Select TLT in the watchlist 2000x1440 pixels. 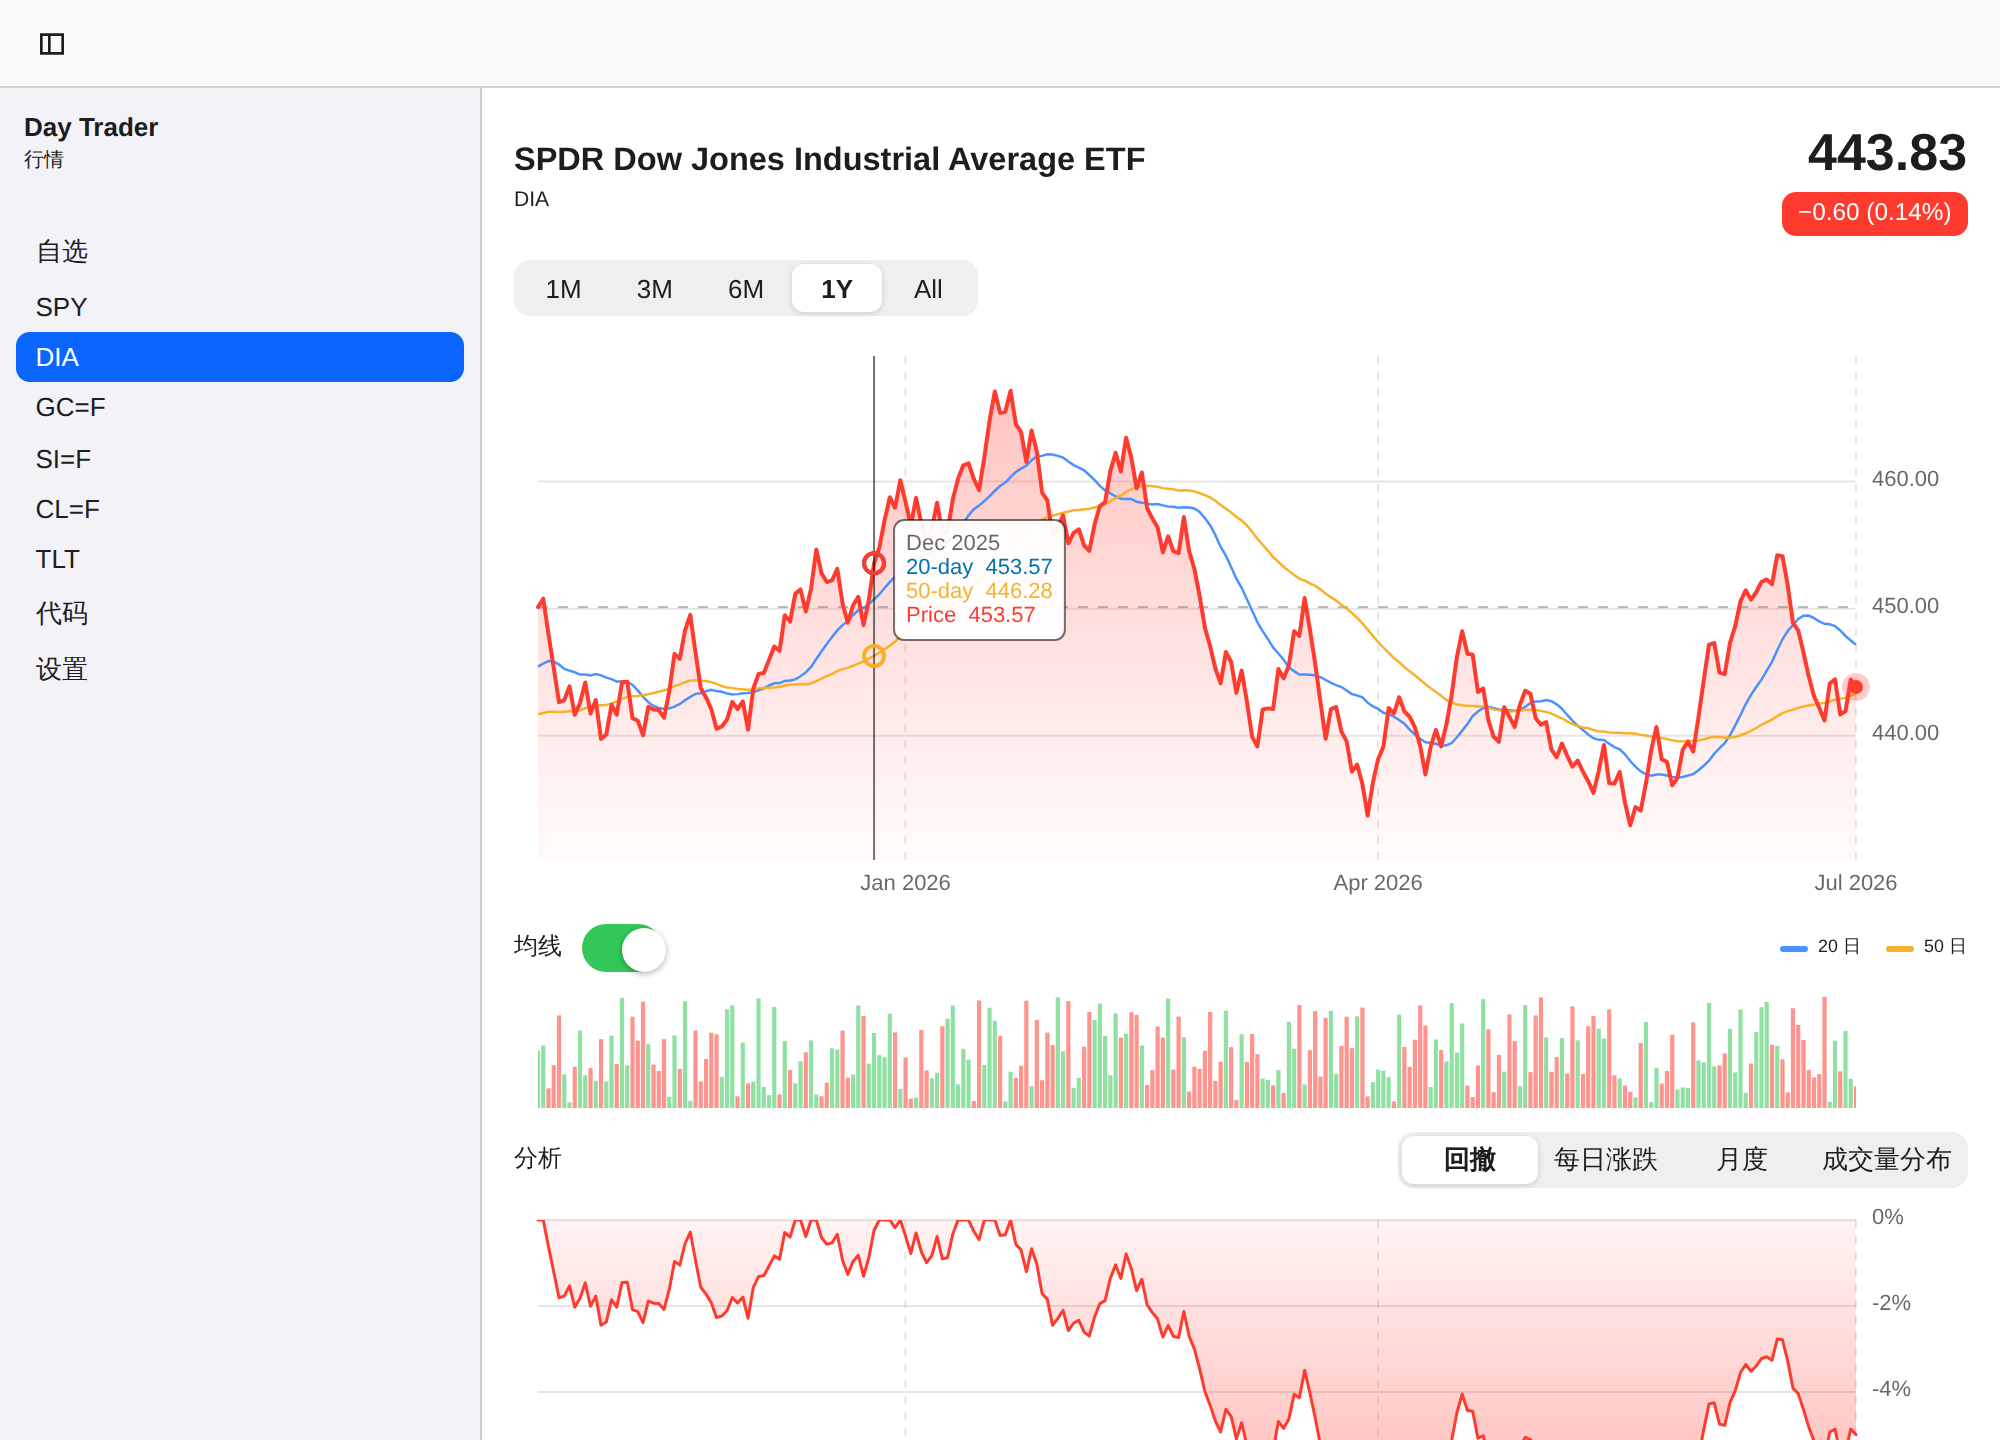click(240, 559)
